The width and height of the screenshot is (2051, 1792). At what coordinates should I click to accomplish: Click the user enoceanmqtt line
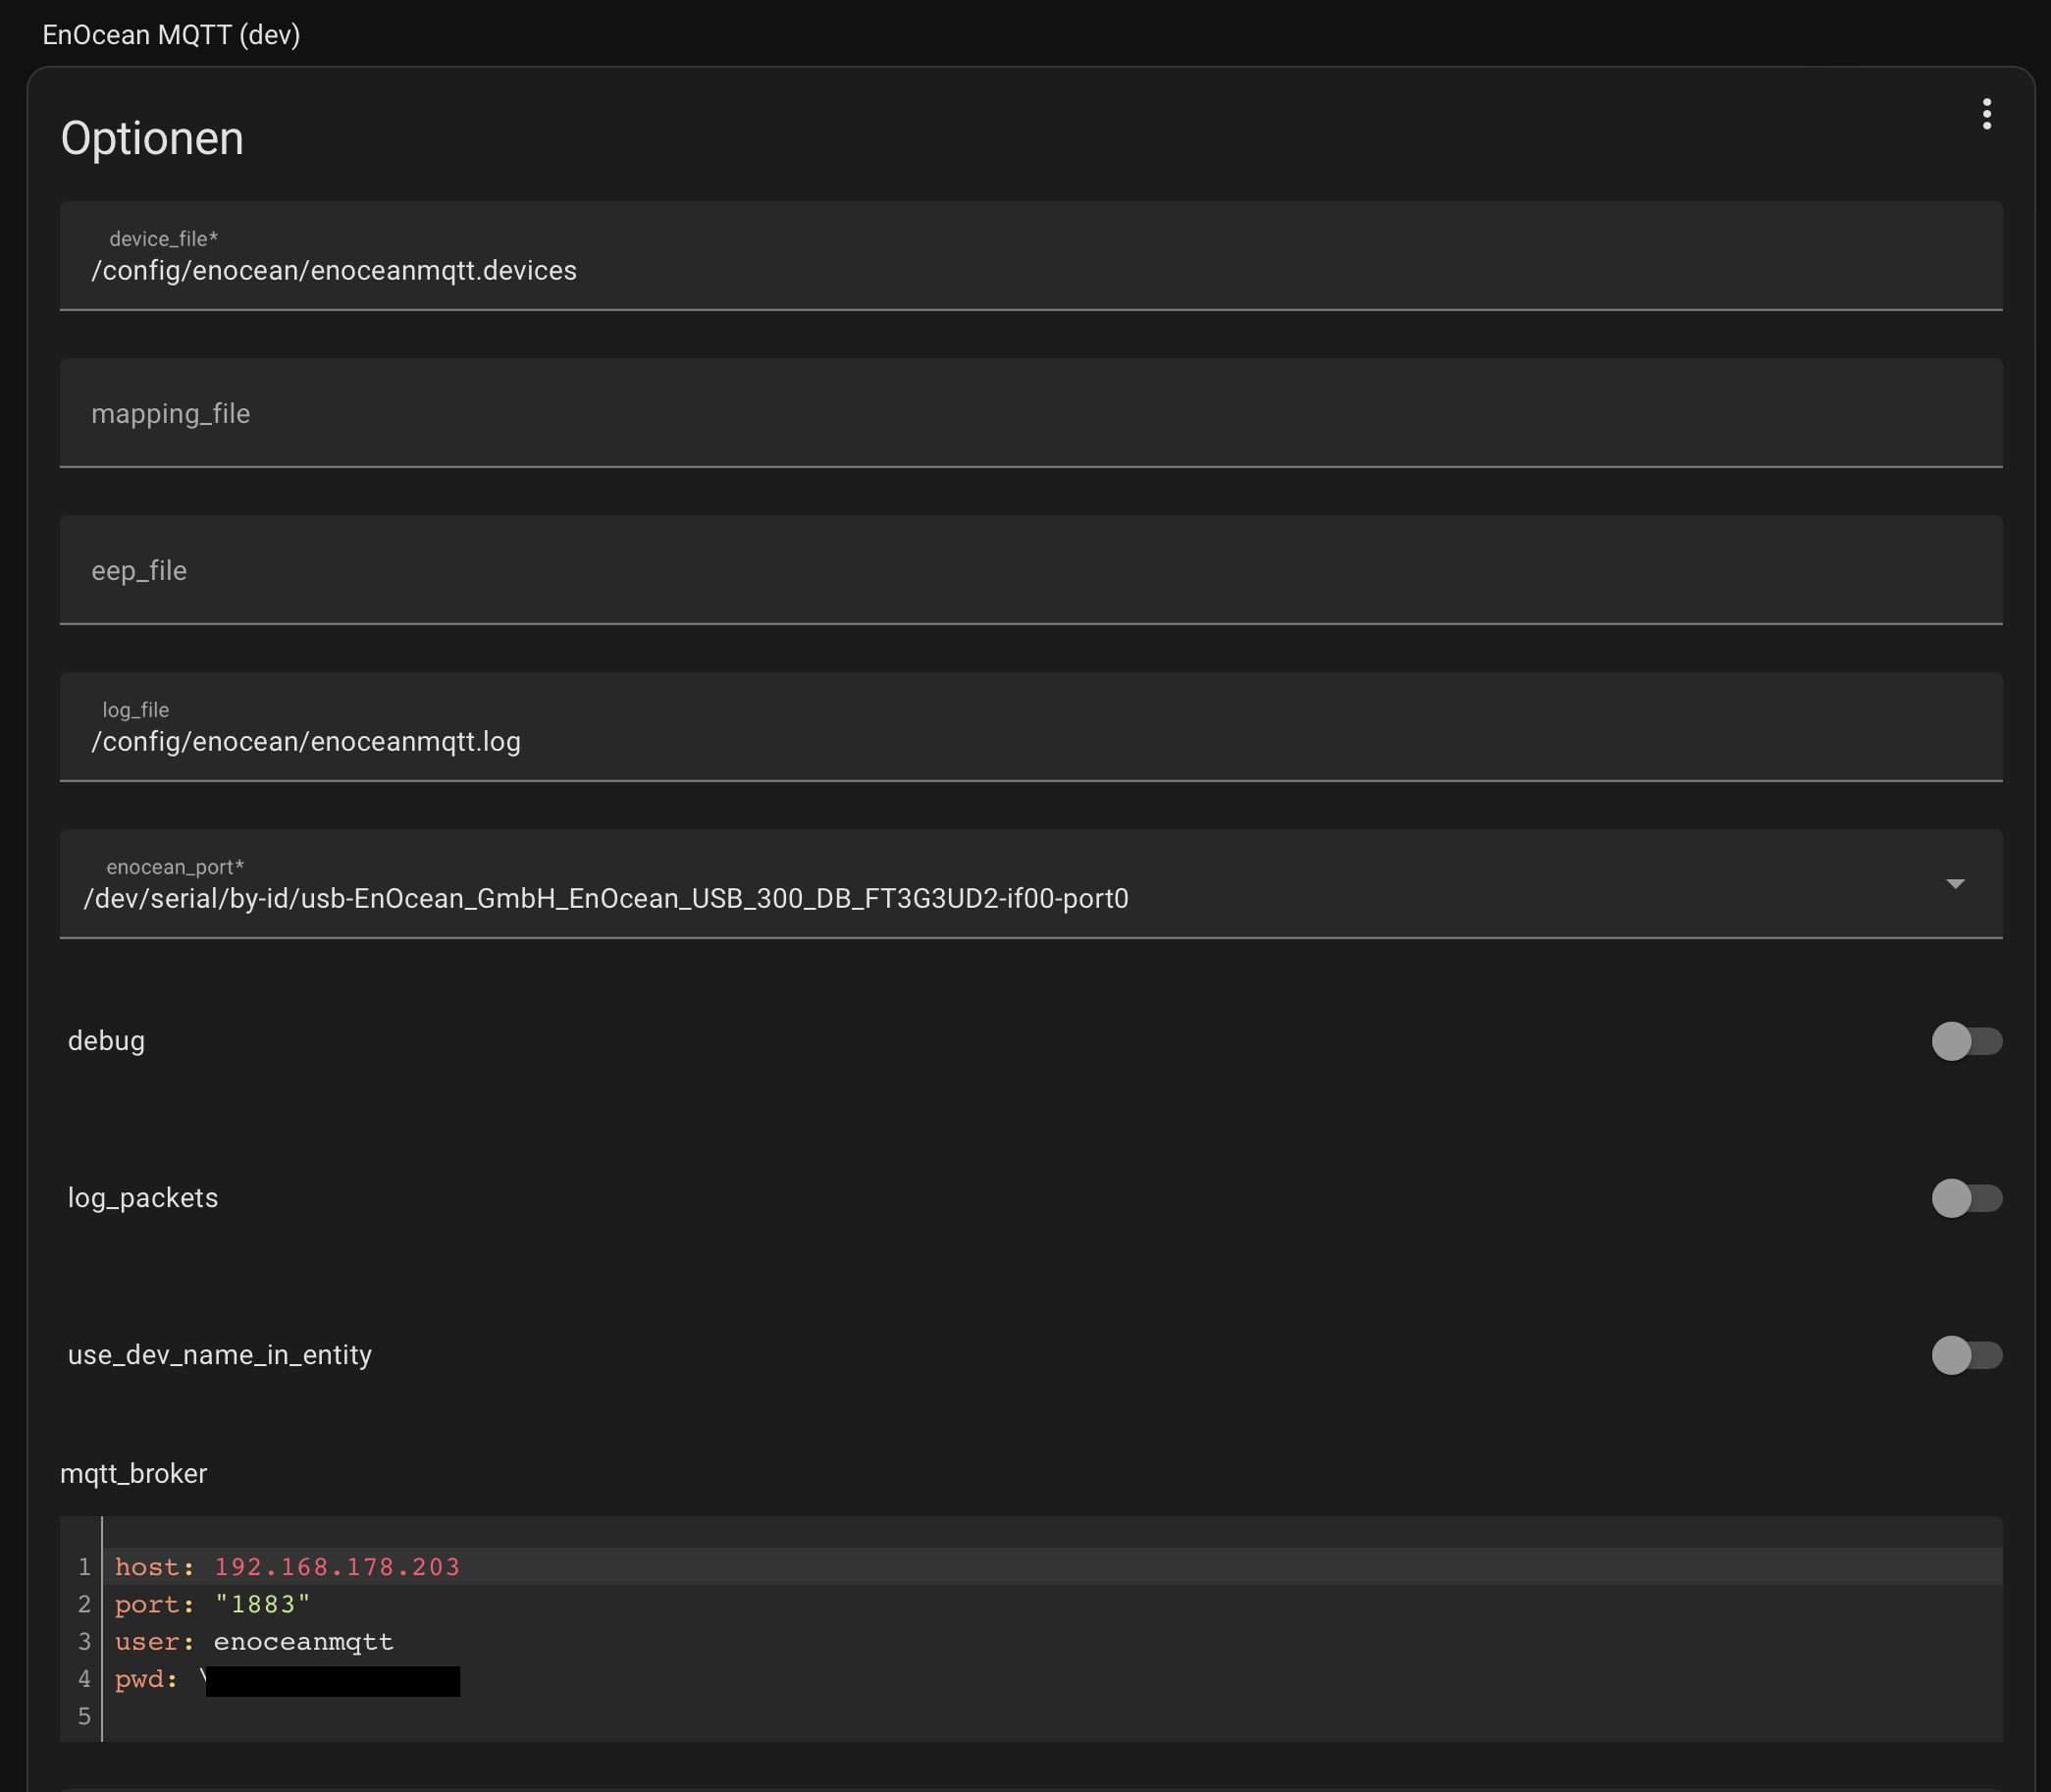1052,1642
